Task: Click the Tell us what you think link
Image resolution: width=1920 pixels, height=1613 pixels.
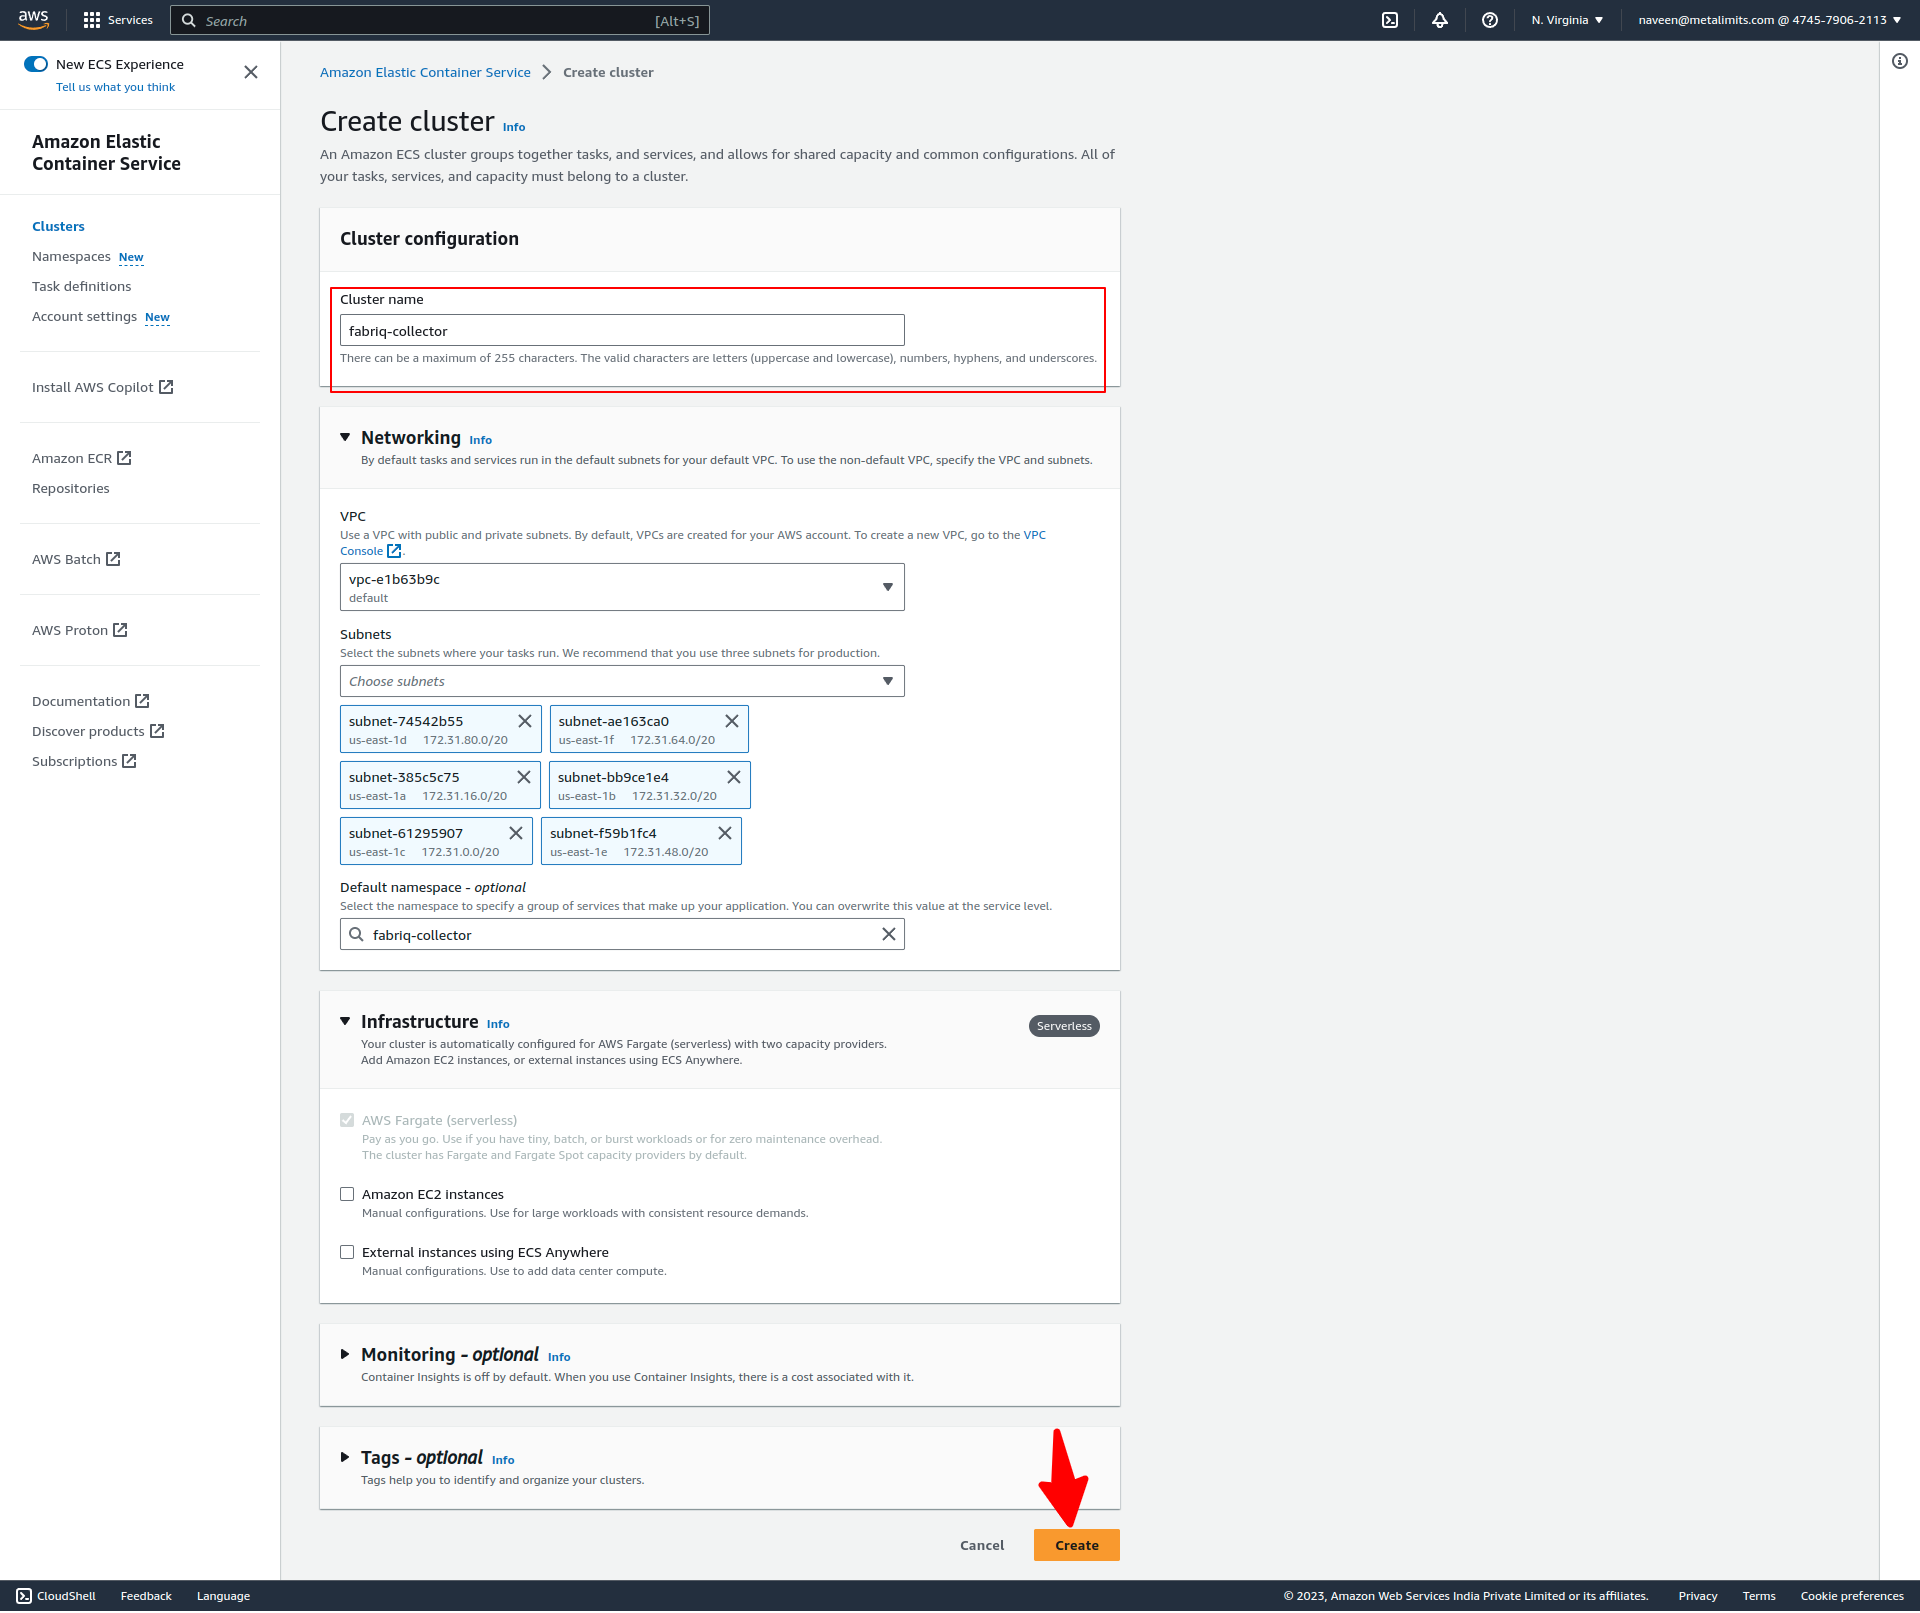Action: [x=115, y=87]
